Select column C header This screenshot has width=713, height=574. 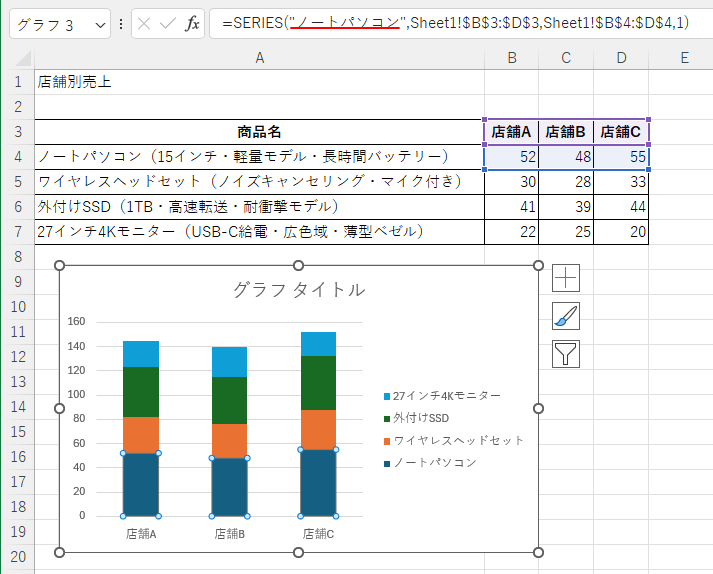click(x=566, y=58)
